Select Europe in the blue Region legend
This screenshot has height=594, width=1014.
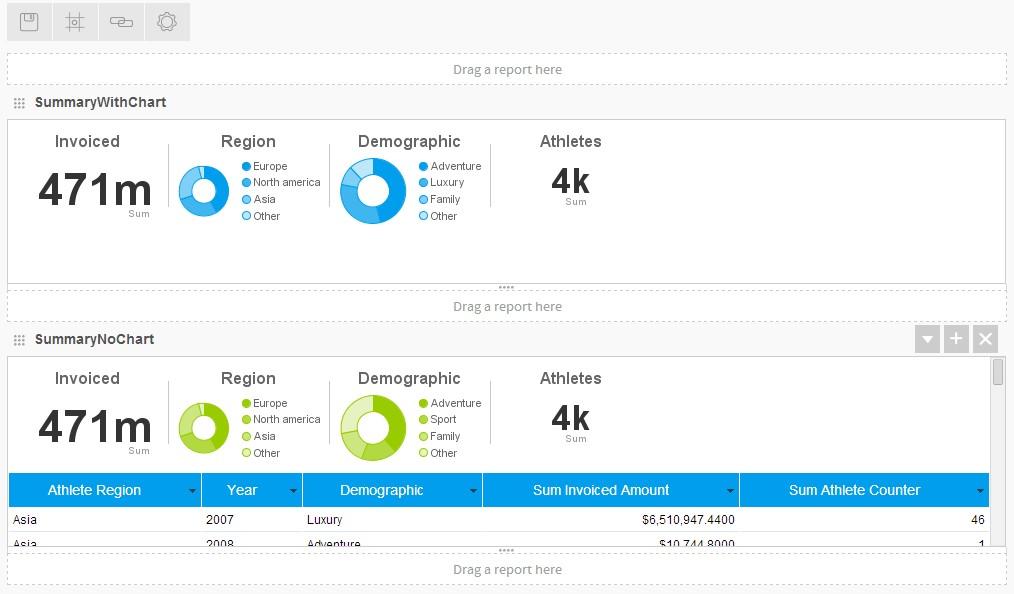coord(264,166)
